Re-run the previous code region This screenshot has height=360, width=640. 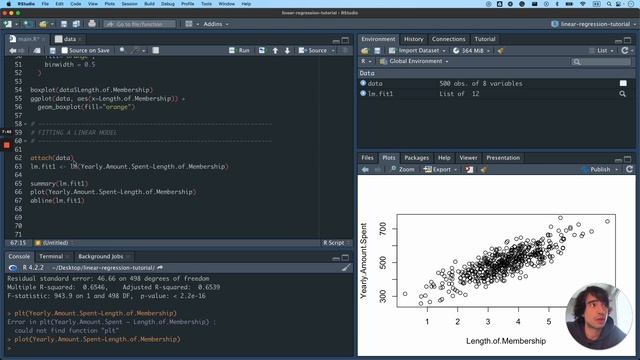[262, 51]
